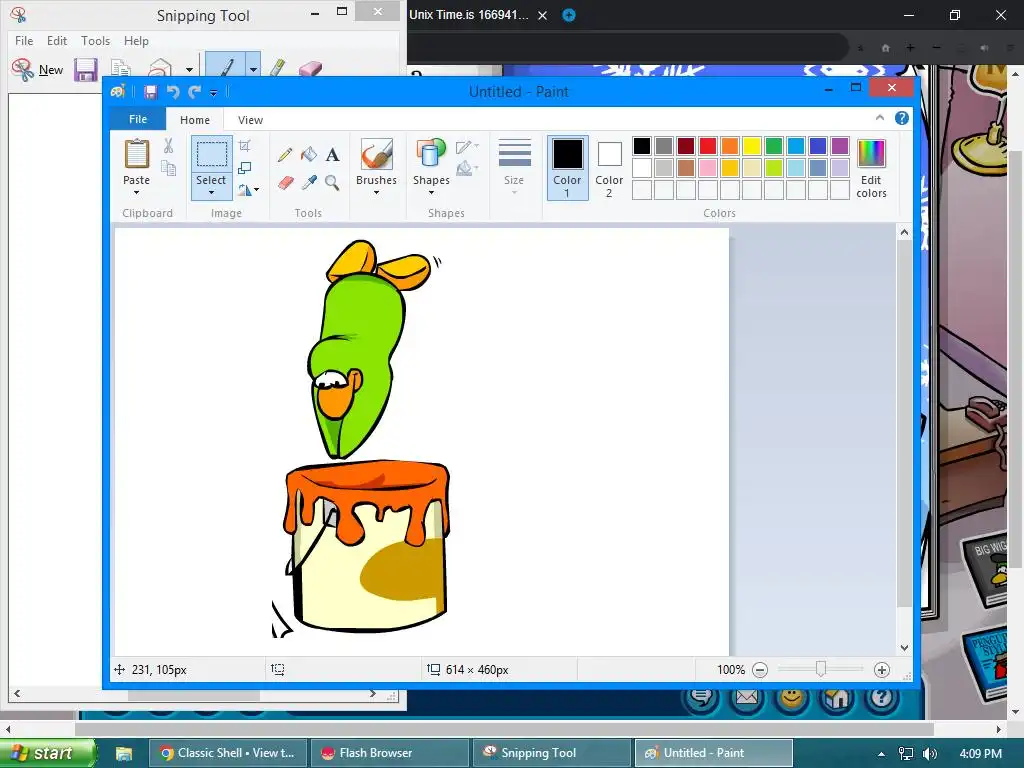Click the Edit colors button
The width and height of the screenshot is (1024, 768).
click(x=871, y=168)
